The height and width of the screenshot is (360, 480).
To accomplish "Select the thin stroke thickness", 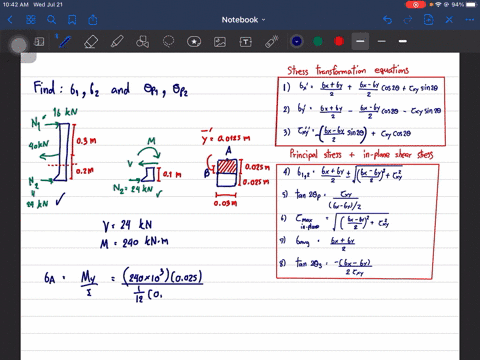I will coord(382,41).
